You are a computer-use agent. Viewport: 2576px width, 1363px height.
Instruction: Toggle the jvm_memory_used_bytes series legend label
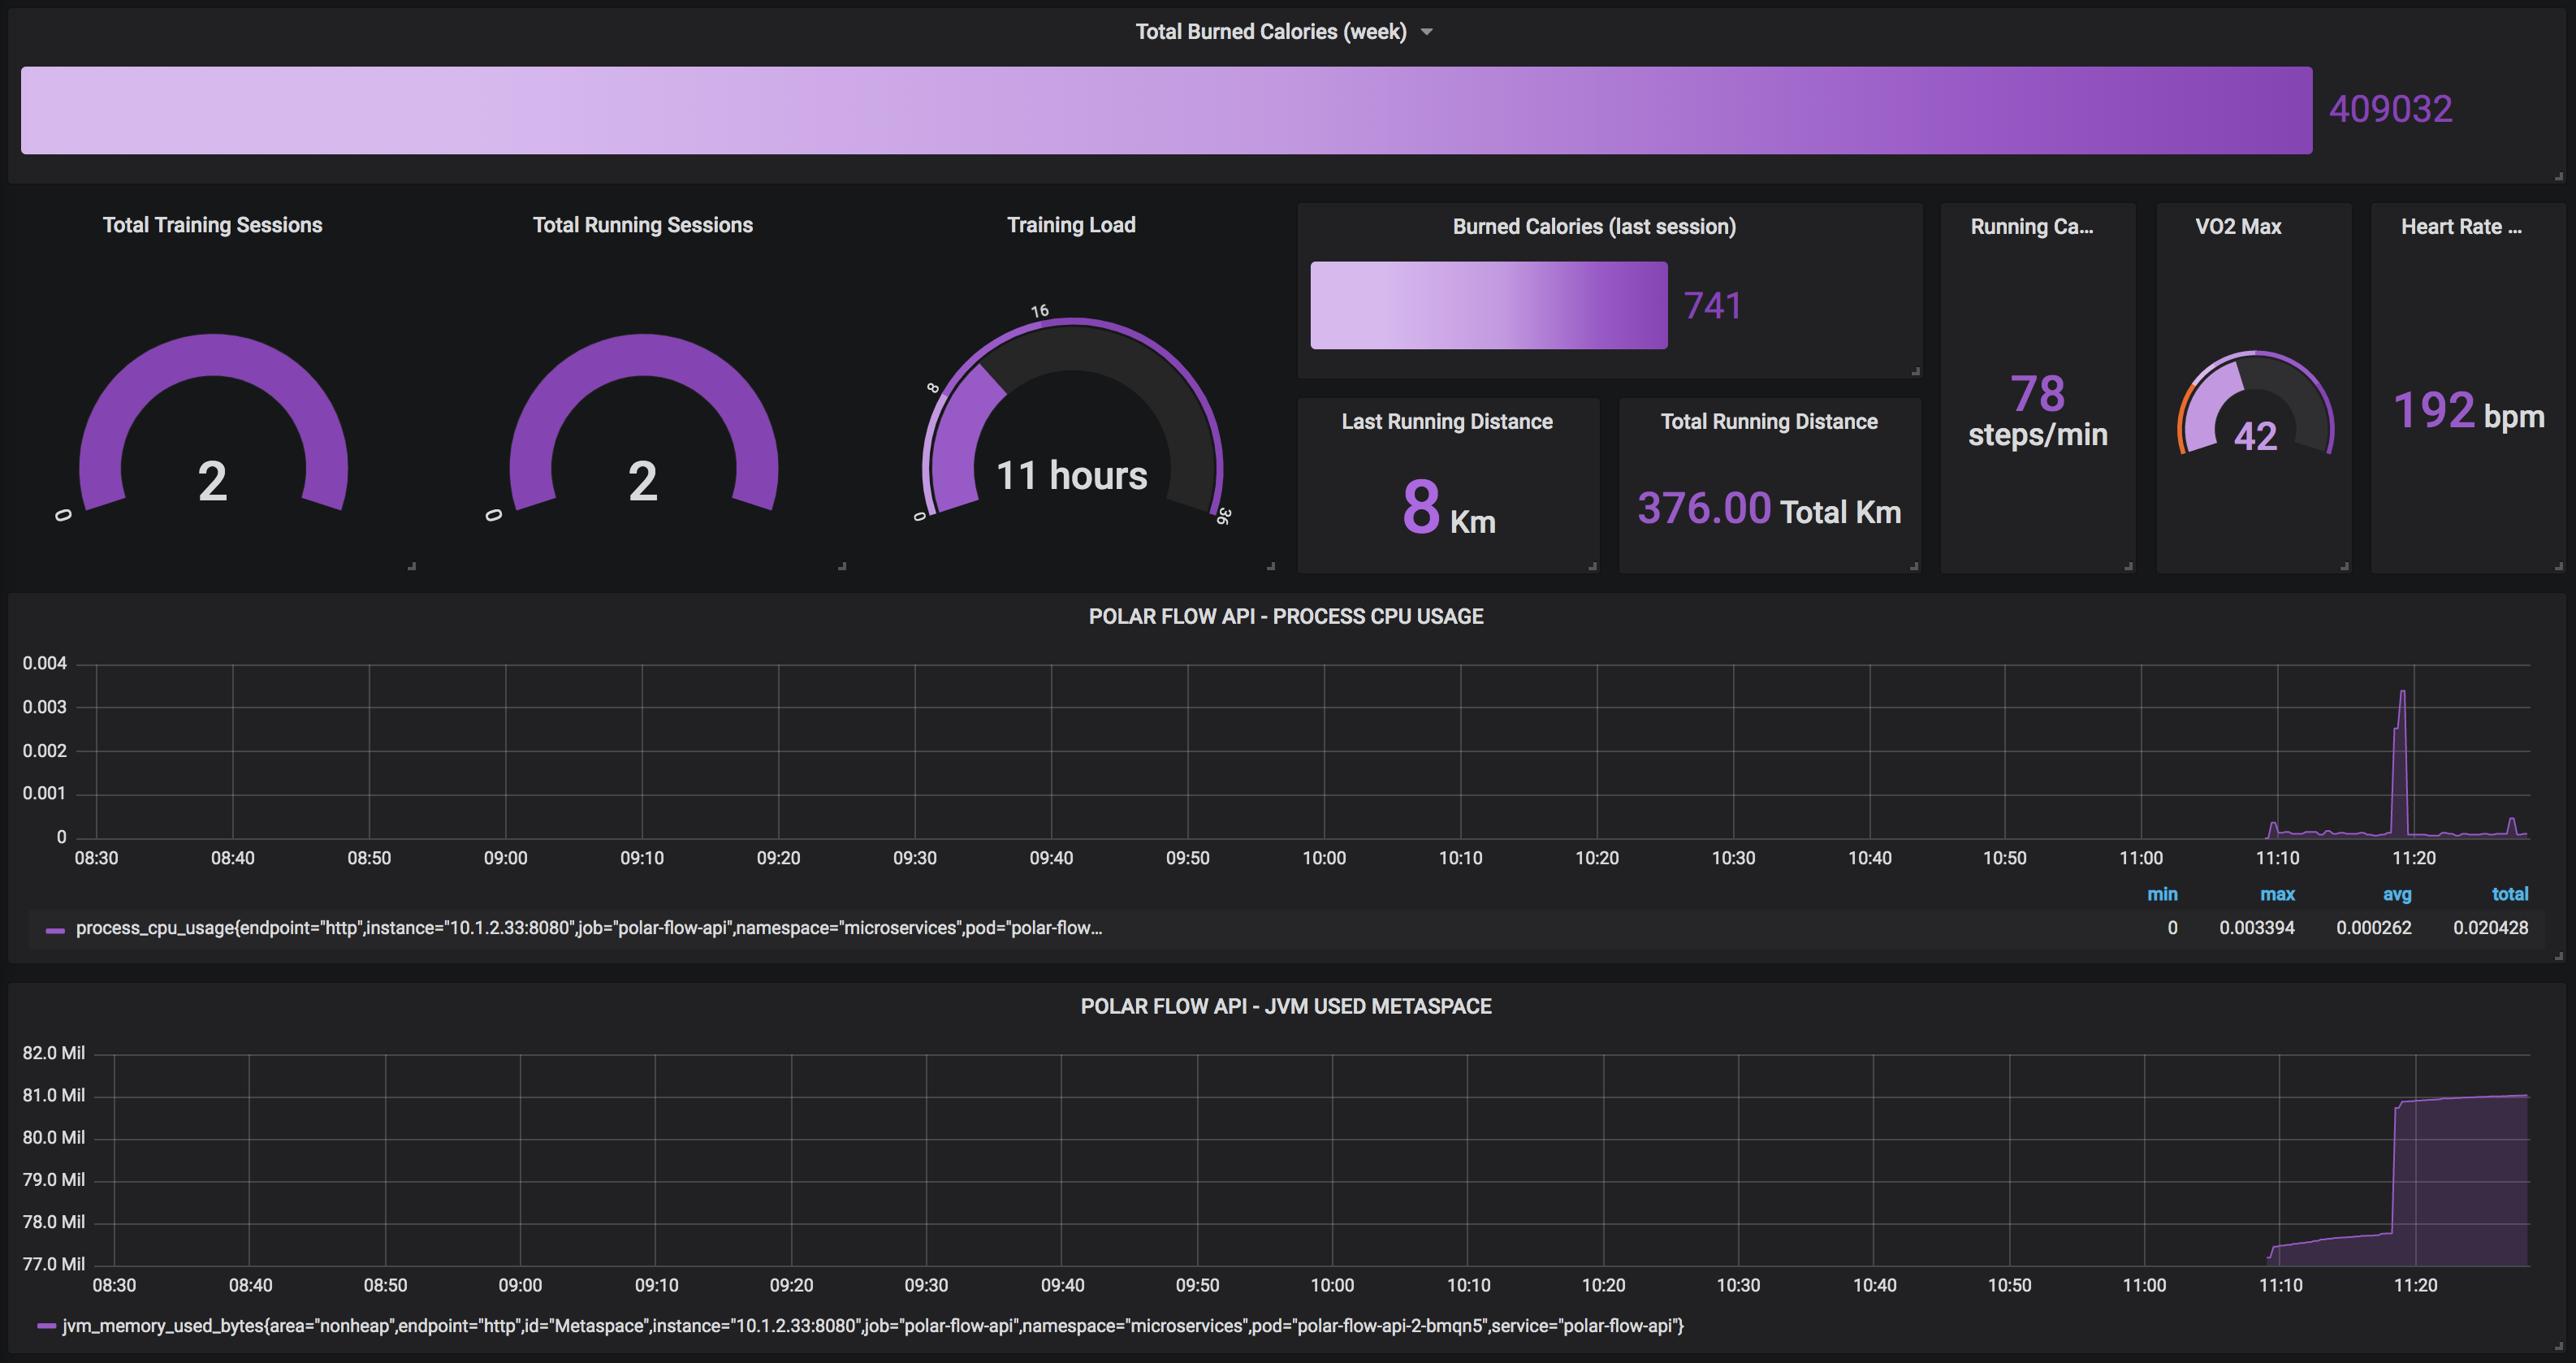point(872,1326)
